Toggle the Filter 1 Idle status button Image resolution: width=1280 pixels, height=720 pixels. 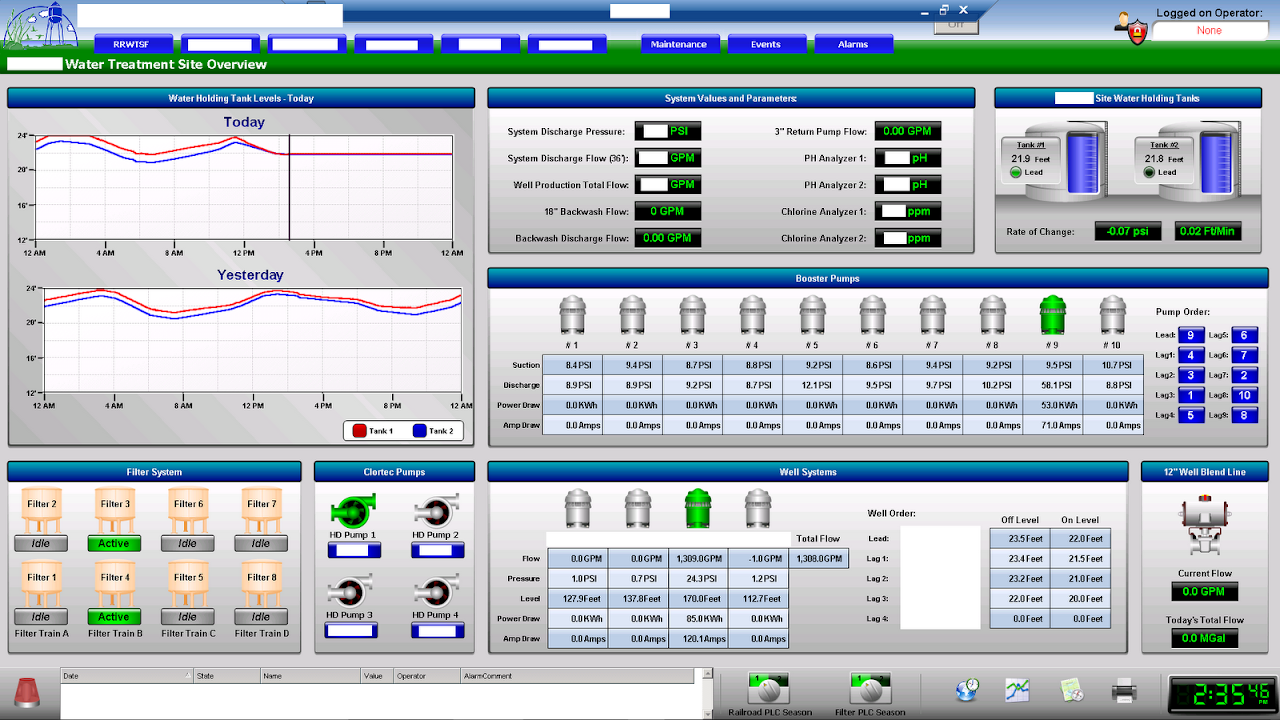(x=41, y=617)
